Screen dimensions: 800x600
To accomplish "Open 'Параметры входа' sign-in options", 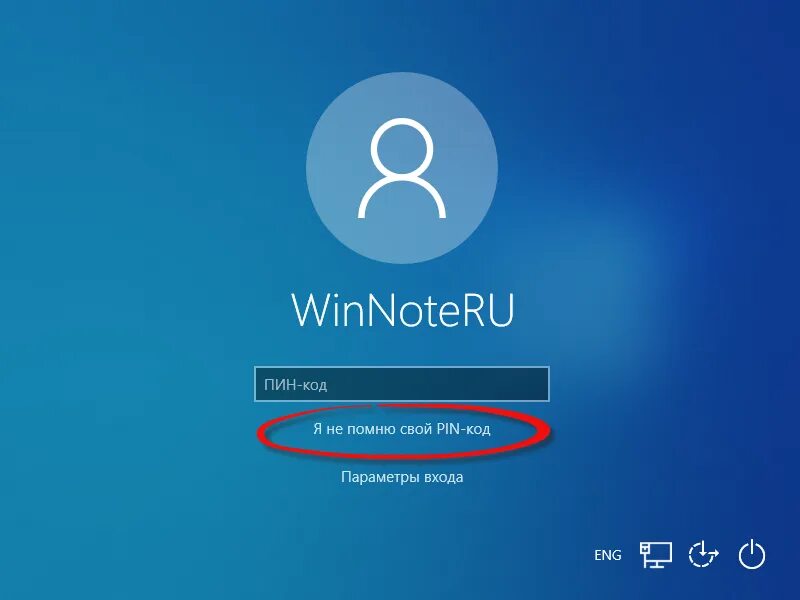I will point(402,478).
